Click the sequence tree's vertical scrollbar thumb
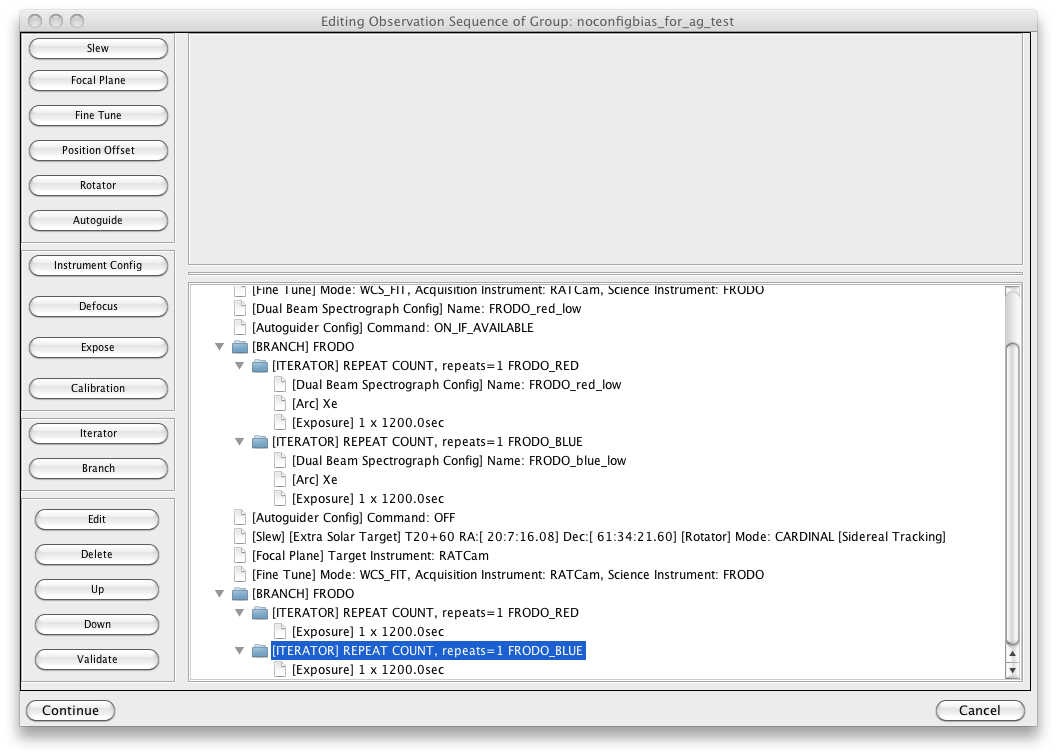Viewport: 1057px width, 756px height. [x=1012, y=493]
